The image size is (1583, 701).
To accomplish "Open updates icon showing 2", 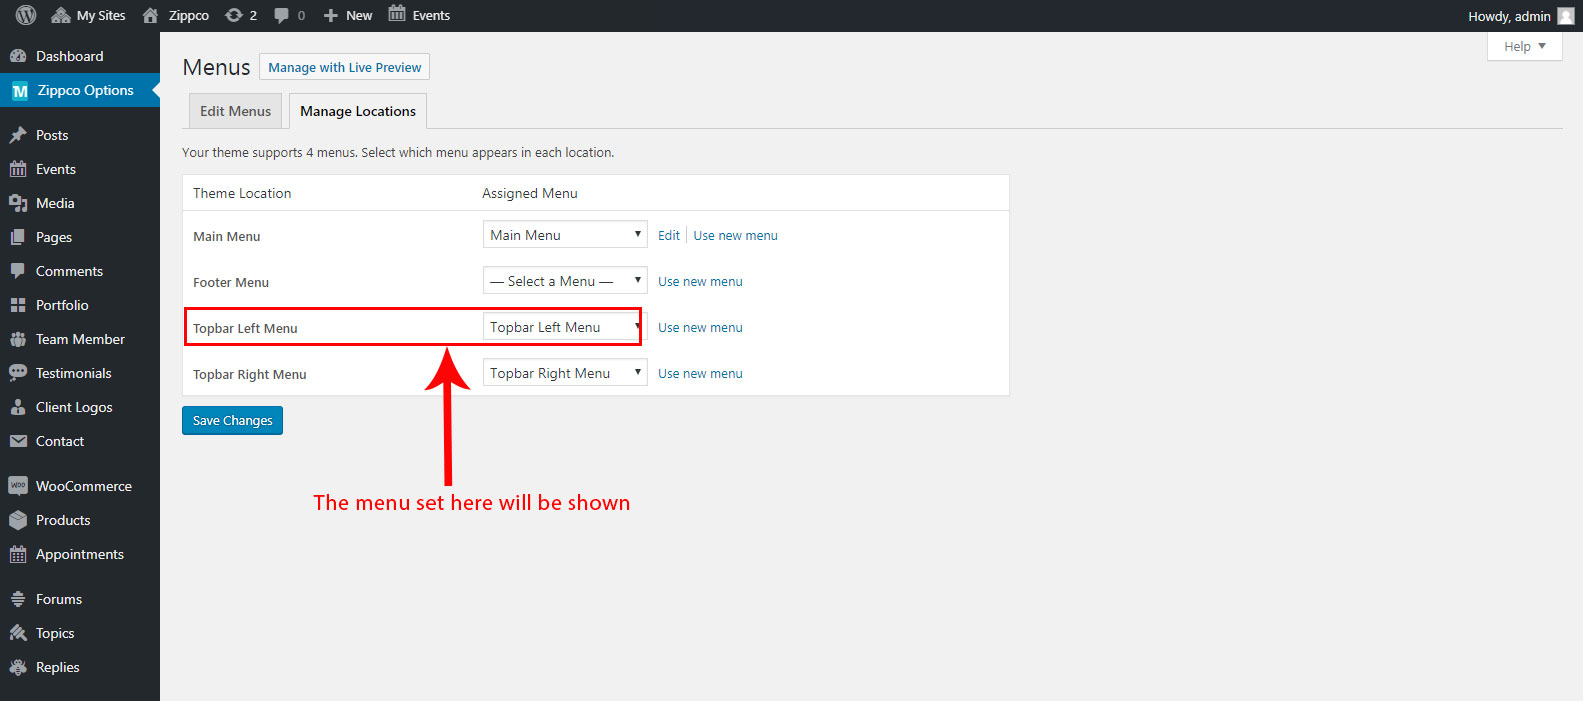I will pos(234,15).
